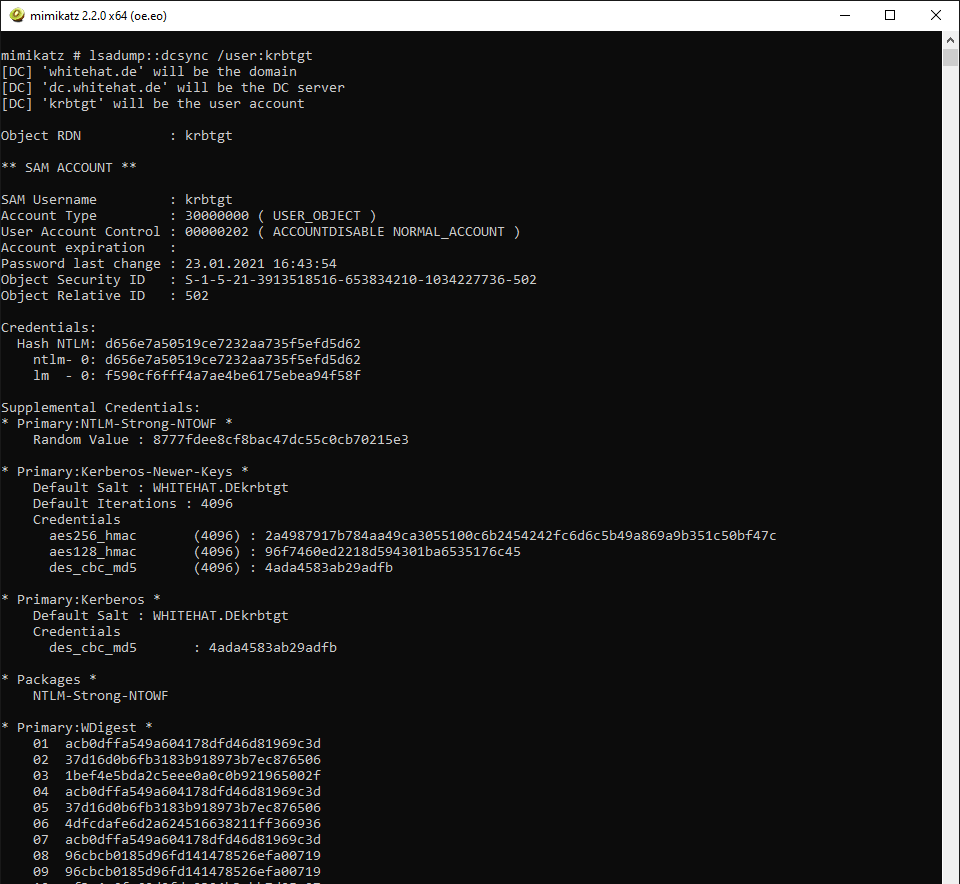Click WDigest entry 05 hash
The image size is (960, 884).
point(193,807)
